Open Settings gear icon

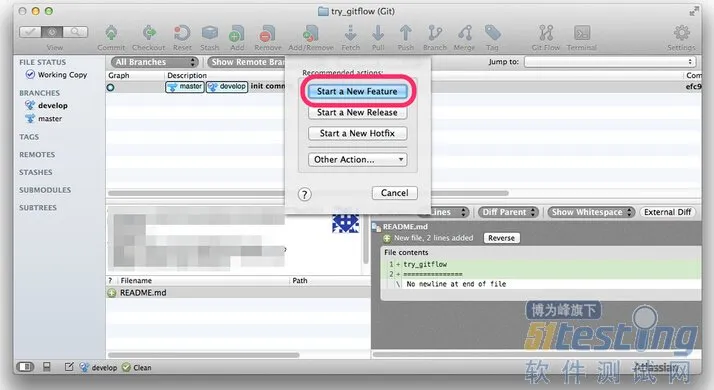[681, 33]
